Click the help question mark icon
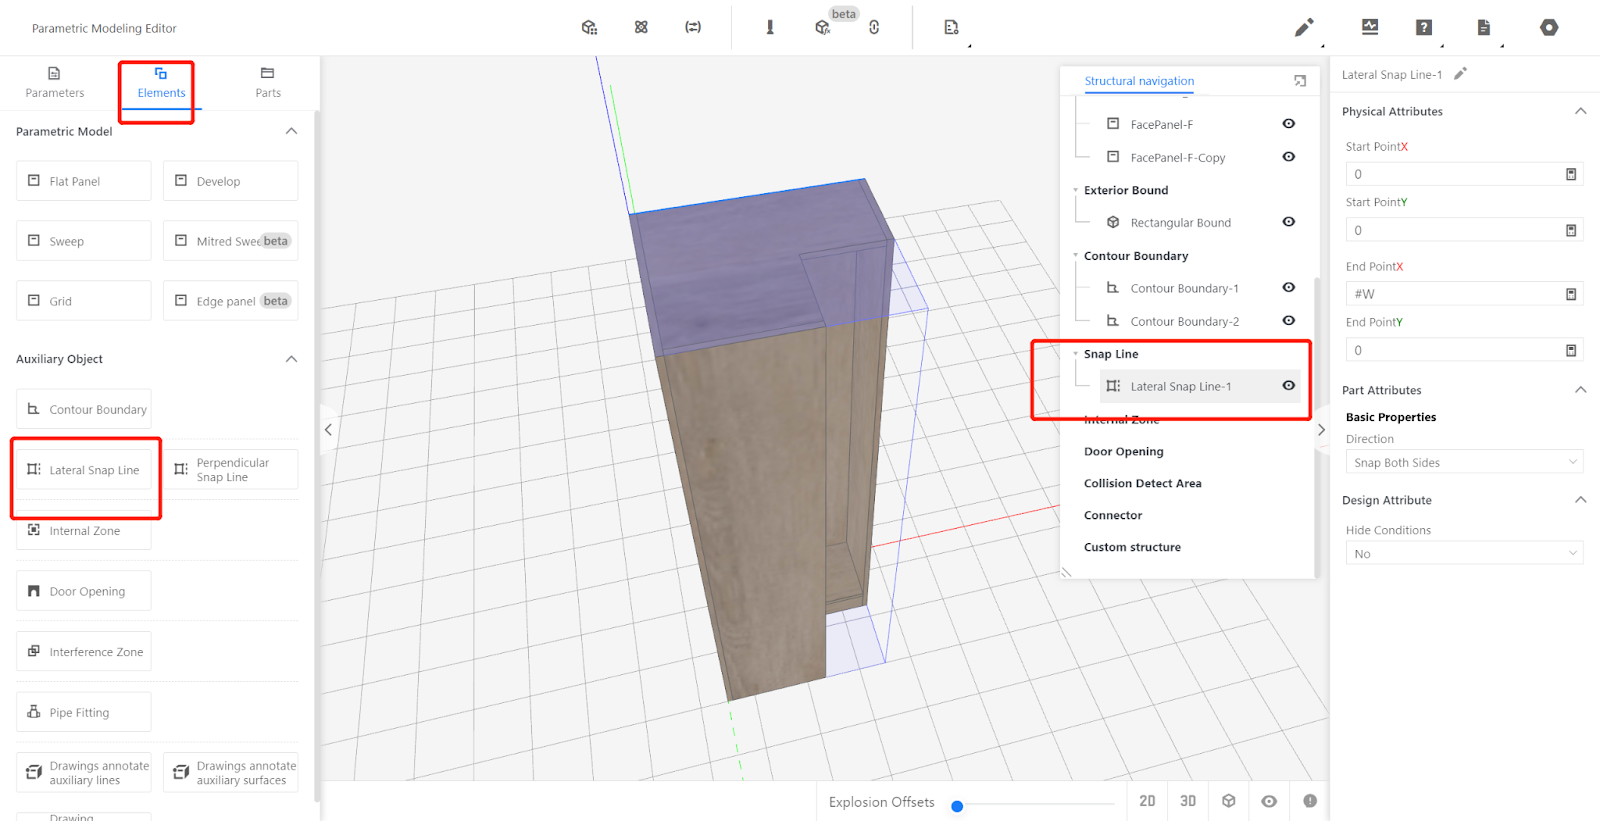The image size is (1600, 821). [1424, 28]
